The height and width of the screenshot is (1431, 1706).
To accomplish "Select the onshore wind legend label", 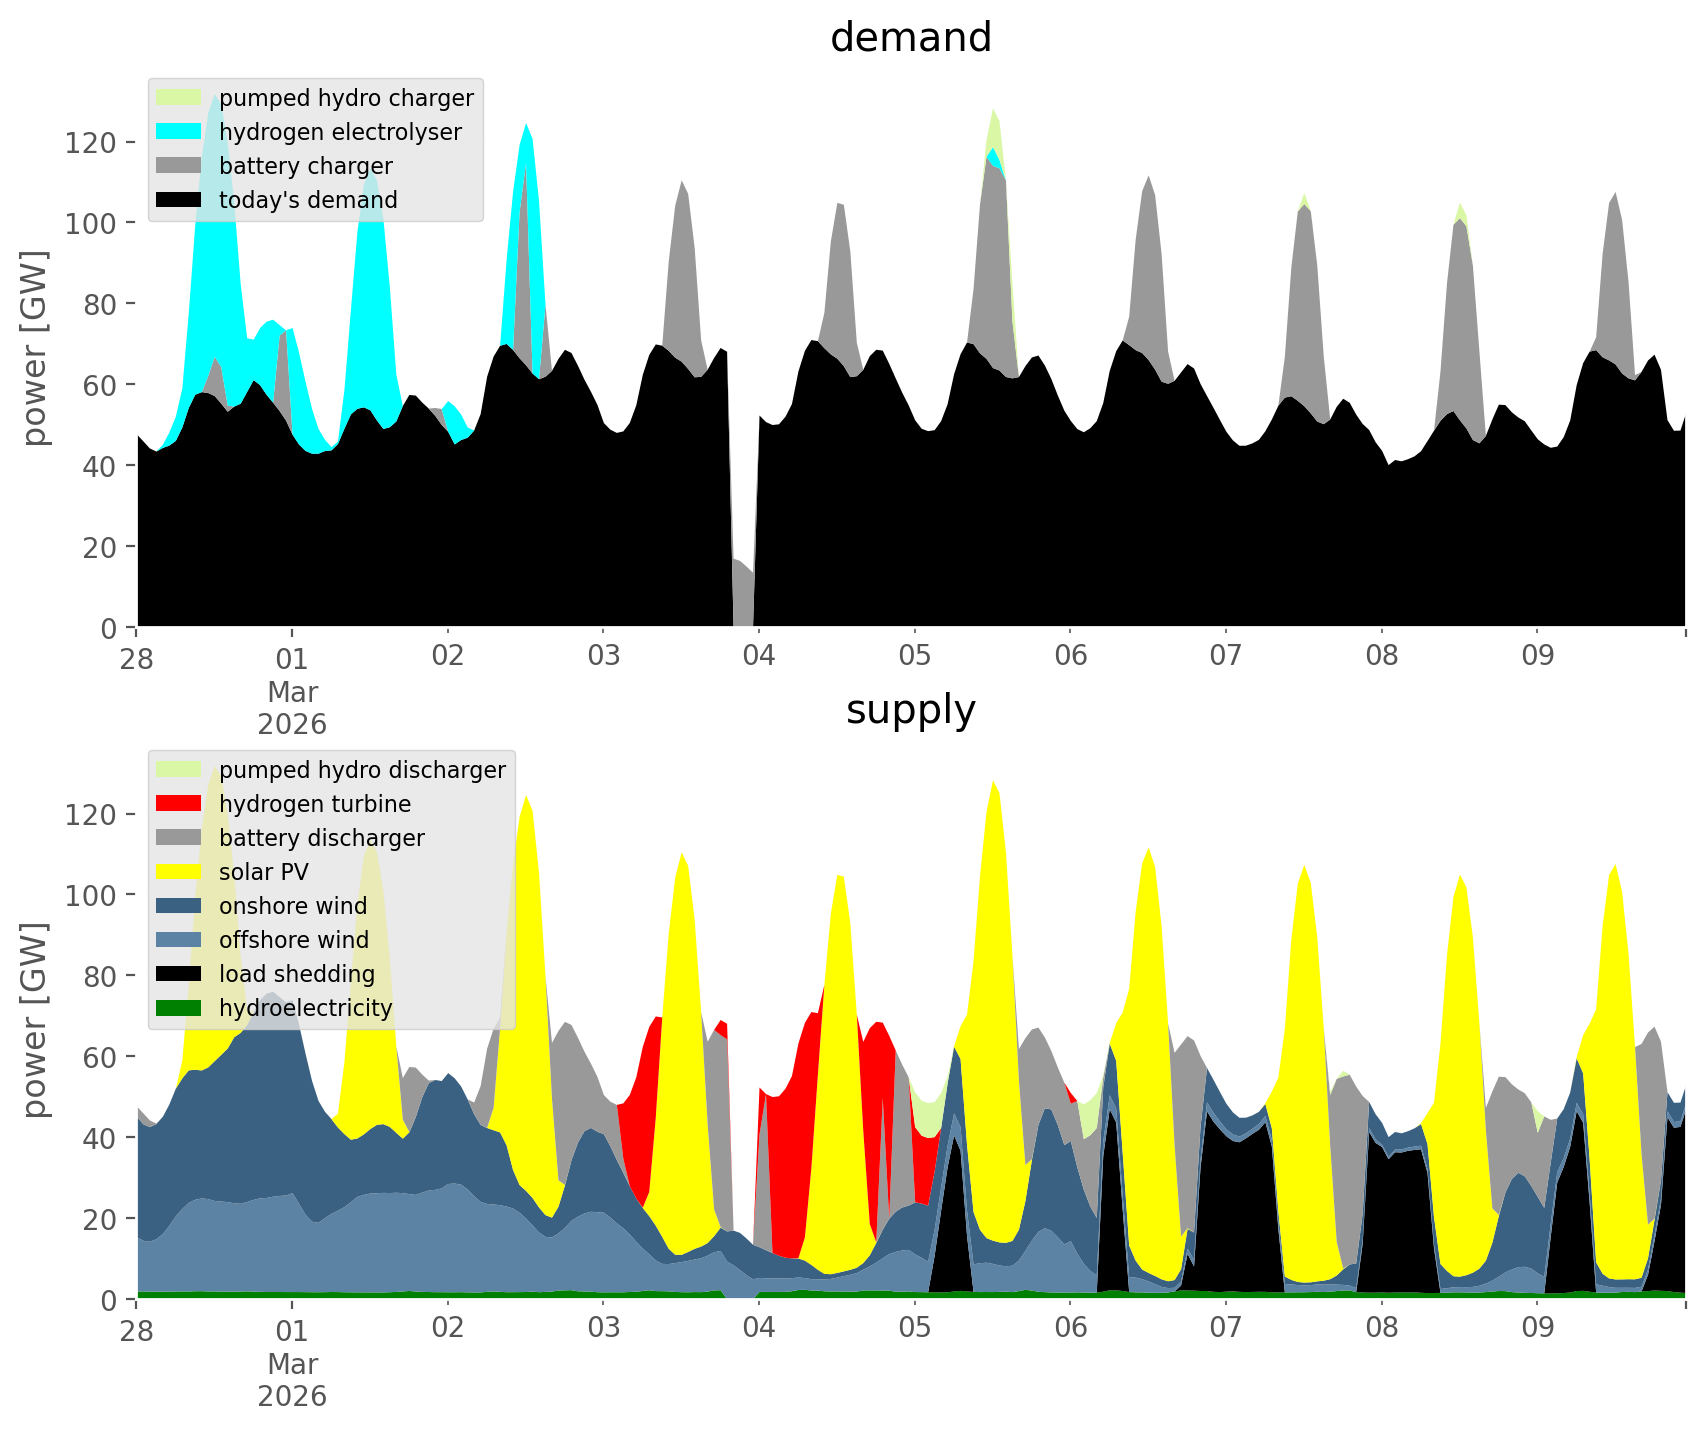I will pos(293,906).
